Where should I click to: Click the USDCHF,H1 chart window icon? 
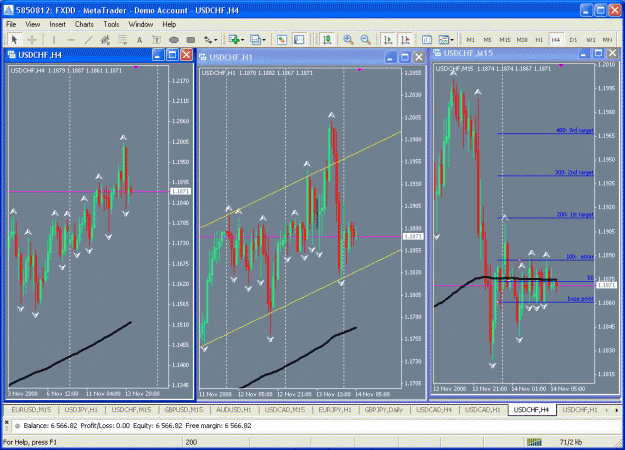click(x=202, y=57)
